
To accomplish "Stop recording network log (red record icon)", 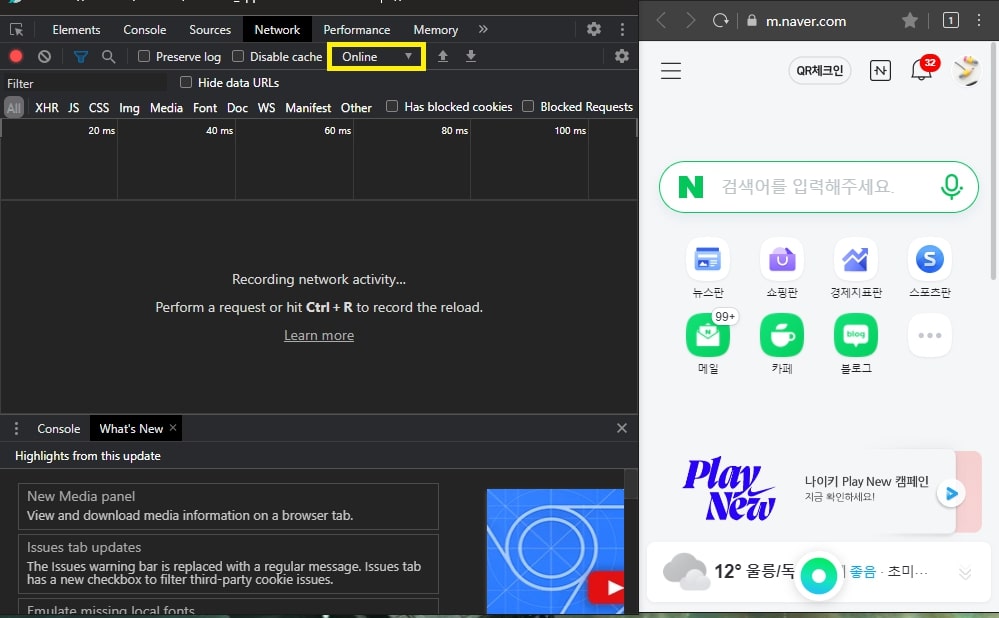I will click(x=14, y=56).
